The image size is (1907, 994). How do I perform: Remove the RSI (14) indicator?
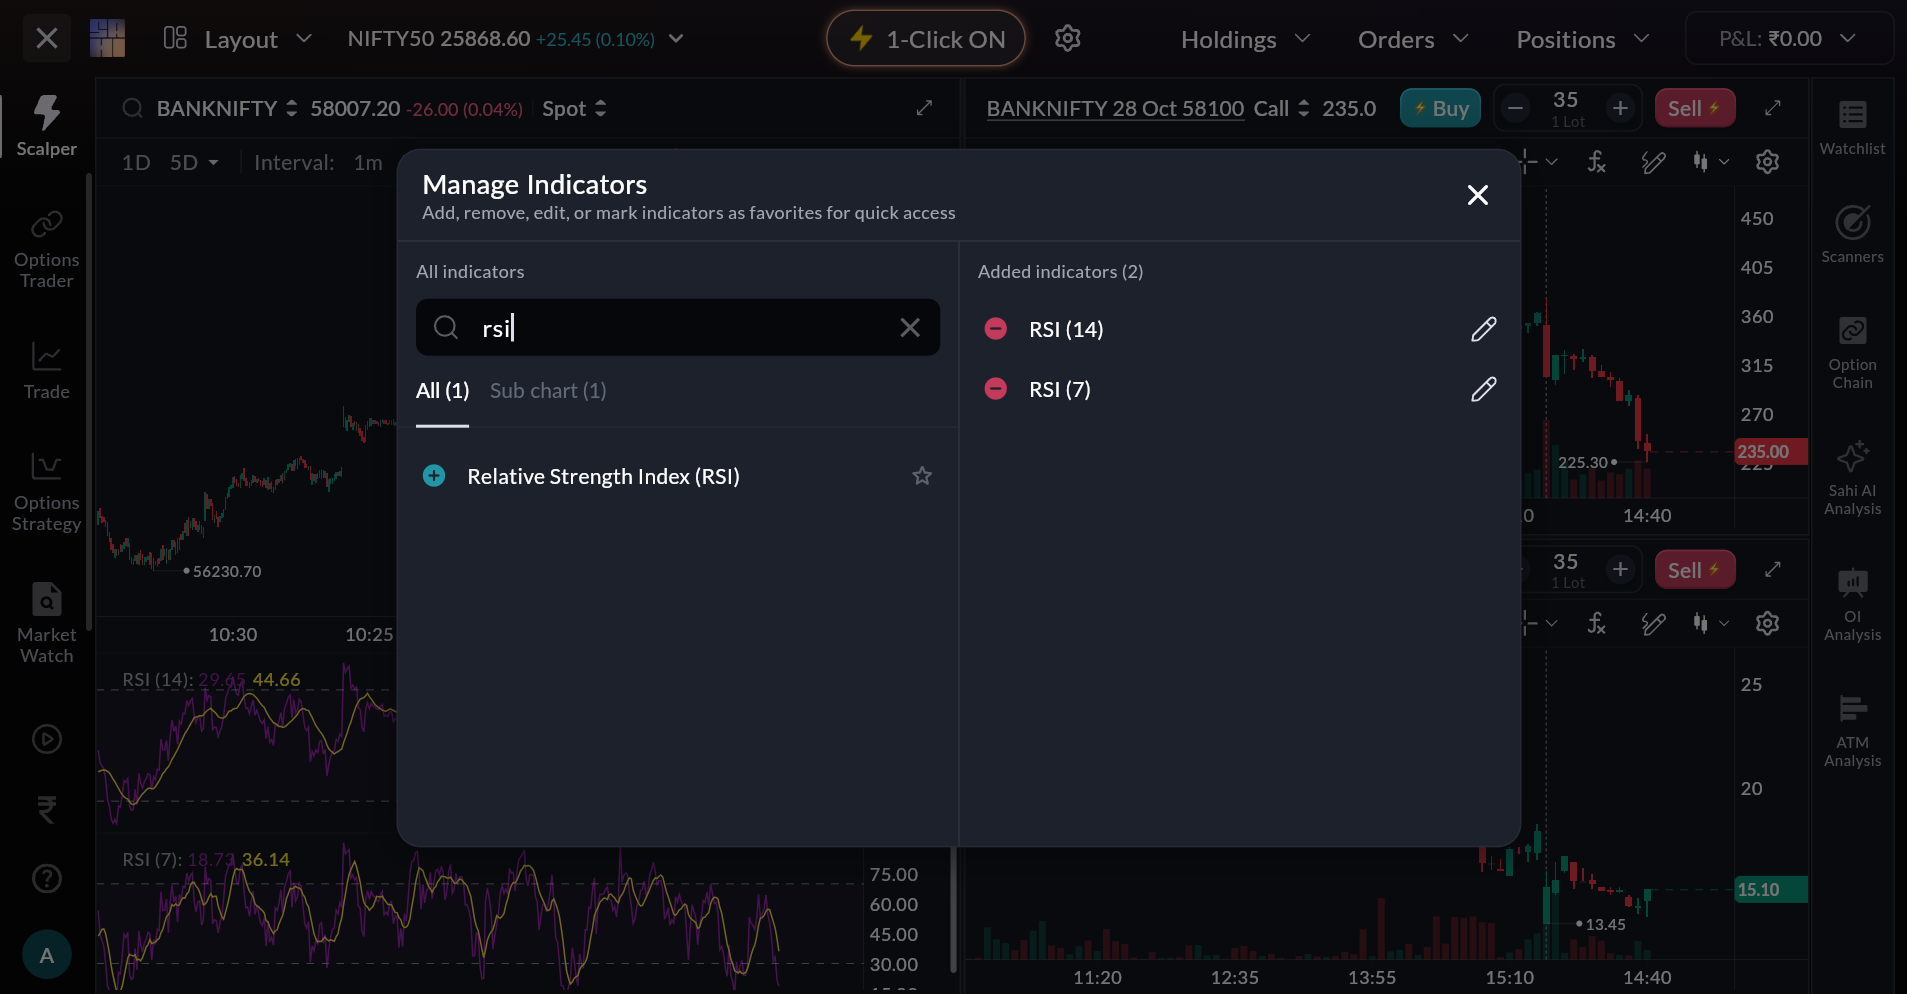coord(996,329)
